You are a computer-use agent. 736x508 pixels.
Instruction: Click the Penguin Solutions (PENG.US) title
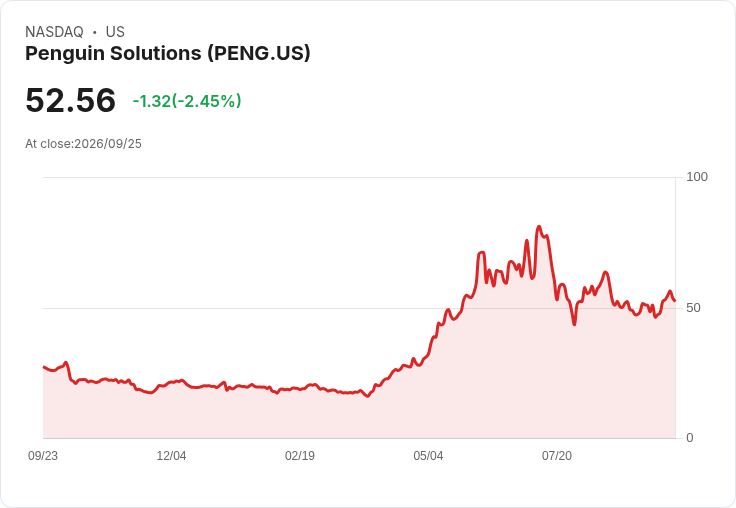pos(168,53)
